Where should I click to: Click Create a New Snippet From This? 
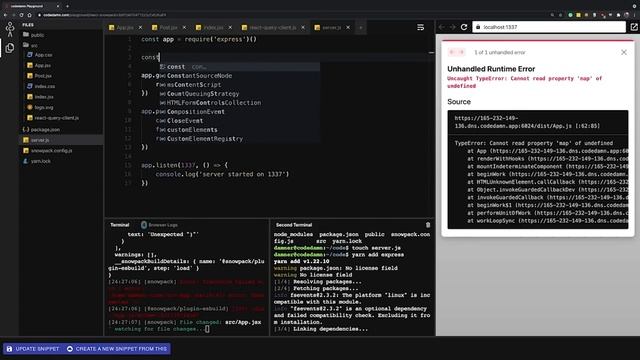coord(117,349)
